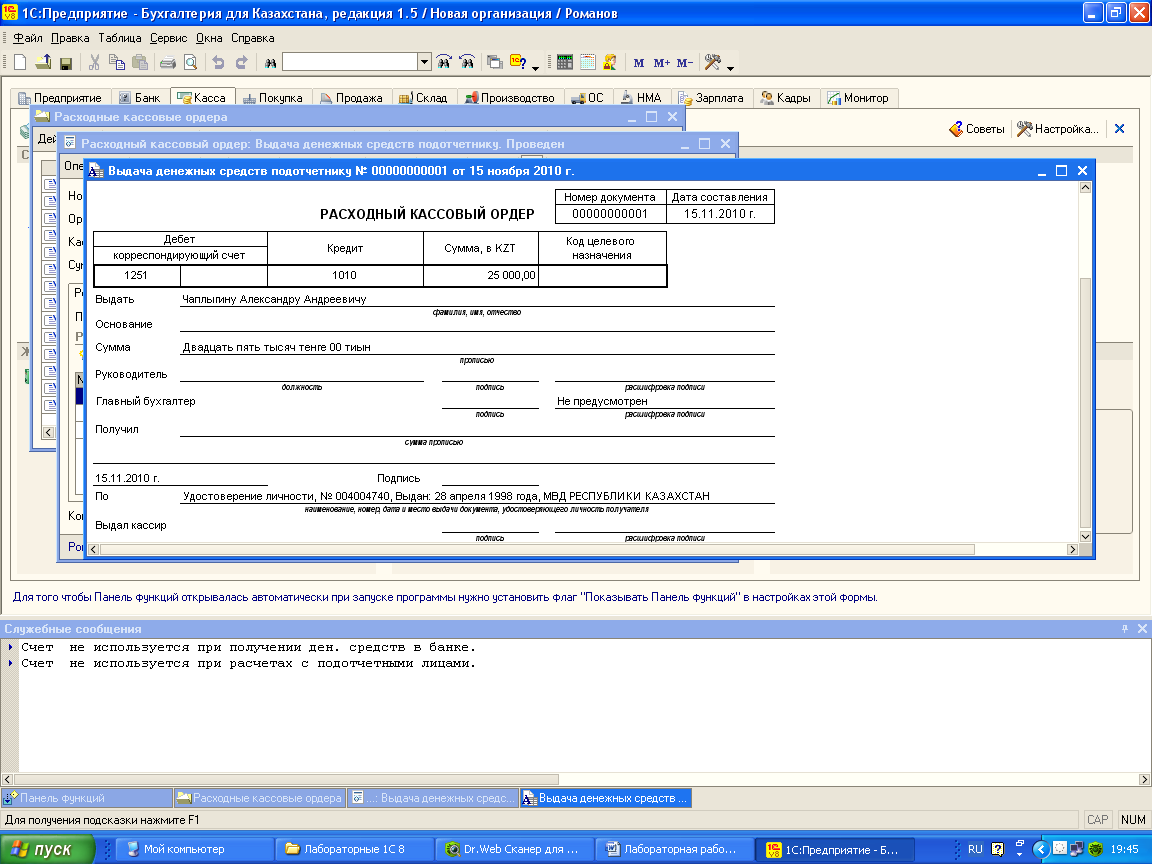Open Мой компьютер from taskbar
1152x864 pixels.
[x=195, y=849]
